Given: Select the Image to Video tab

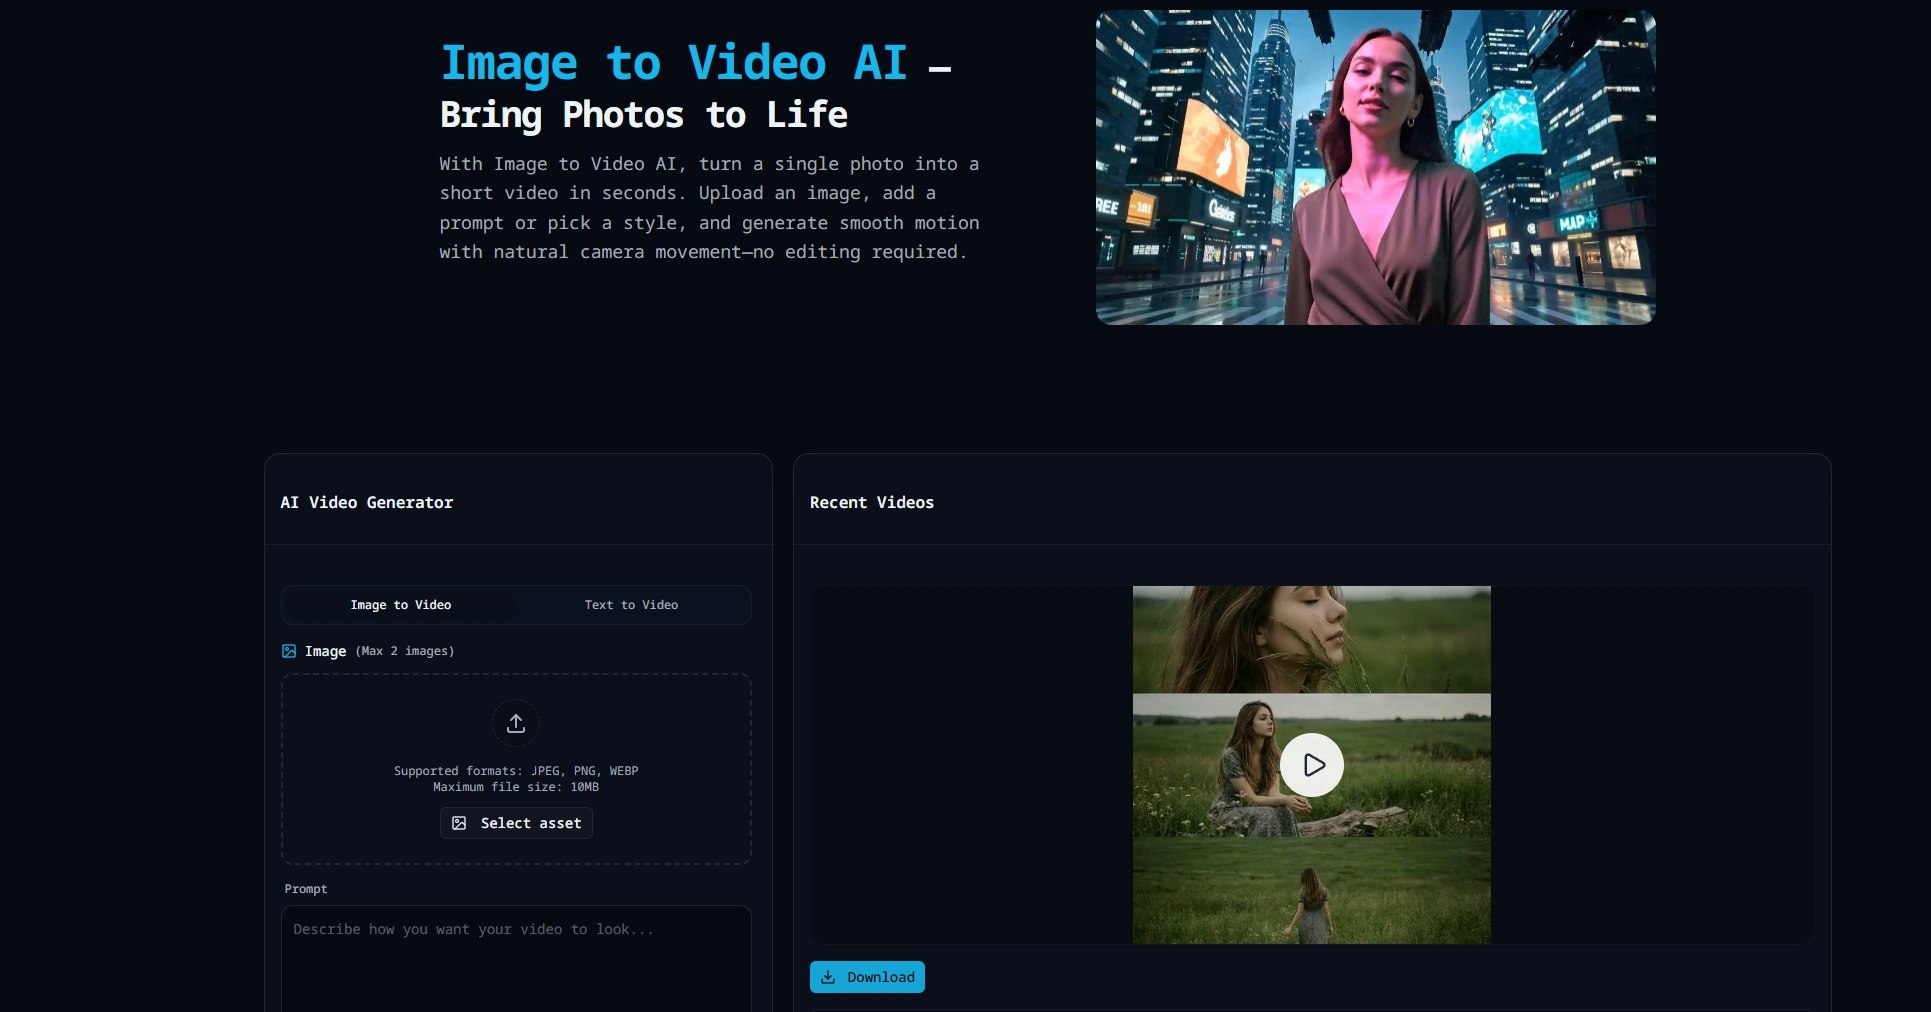Looking at the screenshot, I should 400,605.
